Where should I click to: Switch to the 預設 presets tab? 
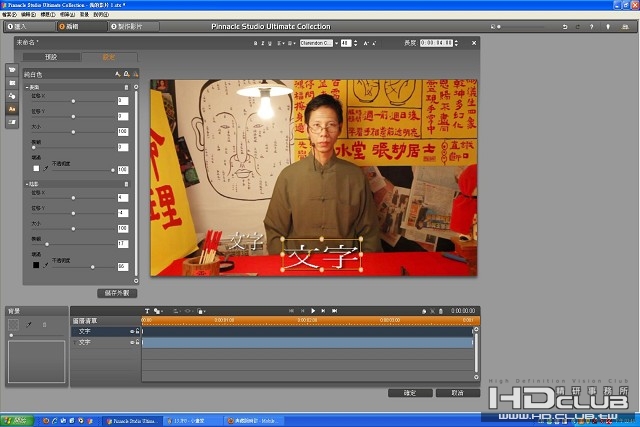tap(51, 57)
